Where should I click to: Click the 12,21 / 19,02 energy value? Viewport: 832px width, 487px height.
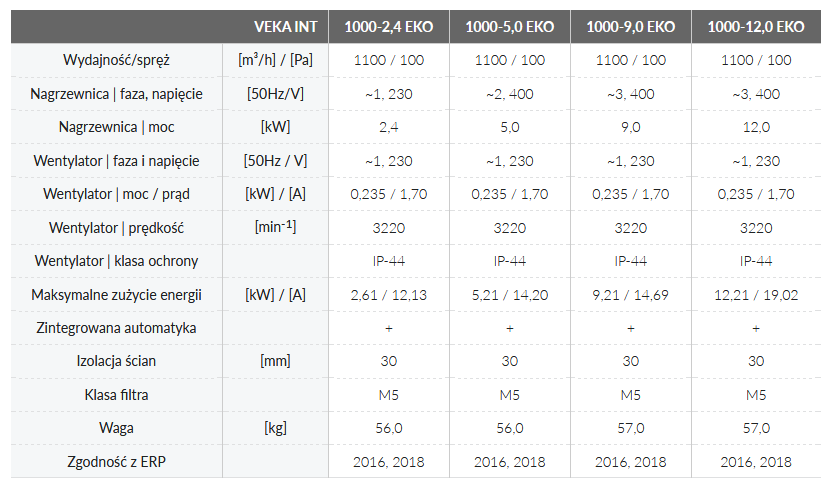point(755,295)
